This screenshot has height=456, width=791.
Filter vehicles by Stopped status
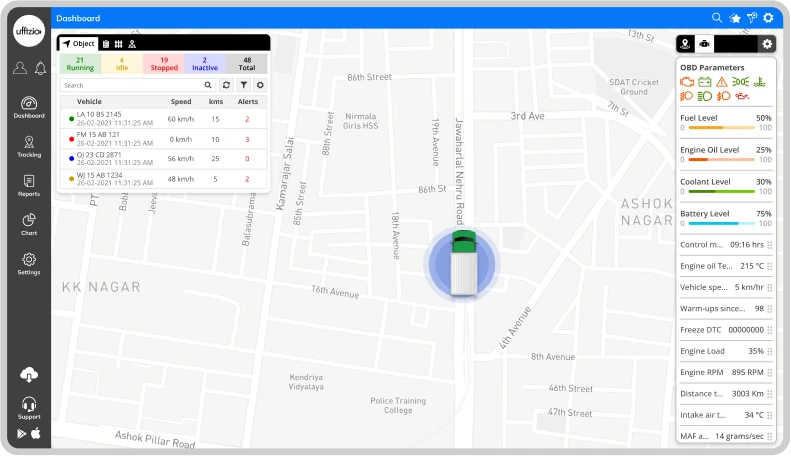pyautogui.click(x=163, y=64)
